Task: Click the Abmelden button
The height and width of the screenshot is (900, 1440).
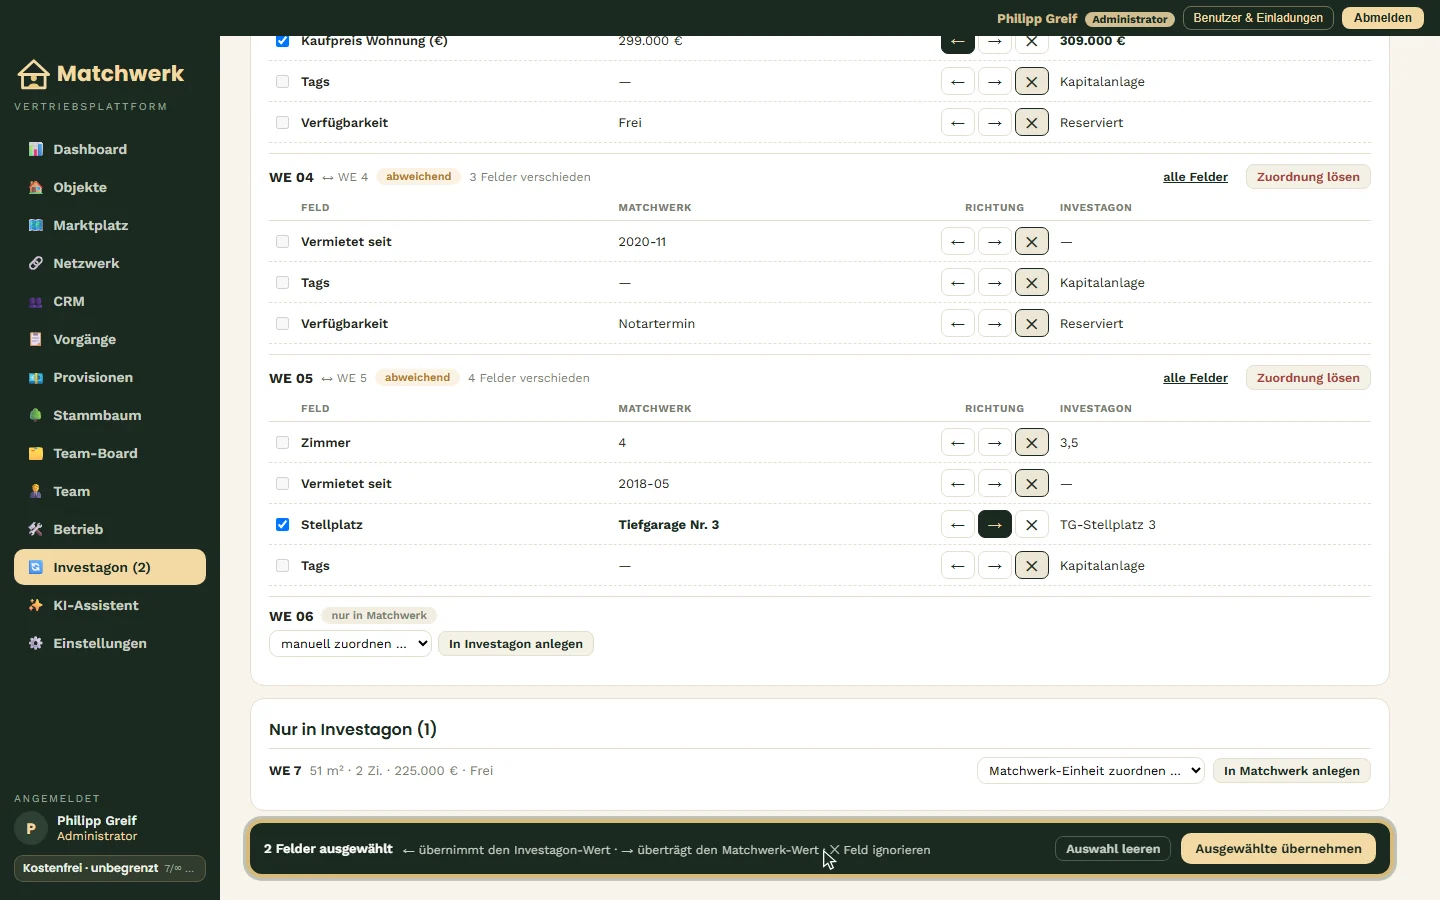Action: click(x=1383, y=18)
